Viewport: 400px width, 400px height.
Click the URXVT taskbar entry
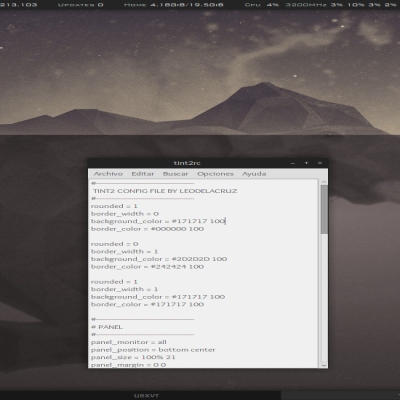pyautogui.click(x=147, y=396)
